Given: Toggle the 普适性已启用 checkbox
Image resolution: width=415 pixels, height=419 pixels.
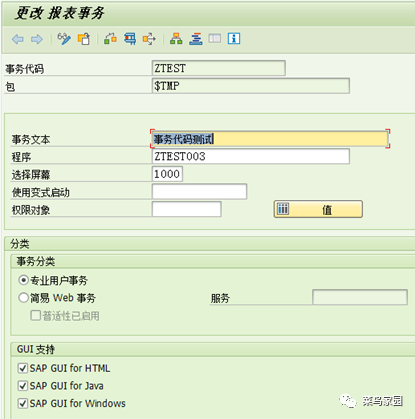Looking at the screenshot, I should [35, 315].
